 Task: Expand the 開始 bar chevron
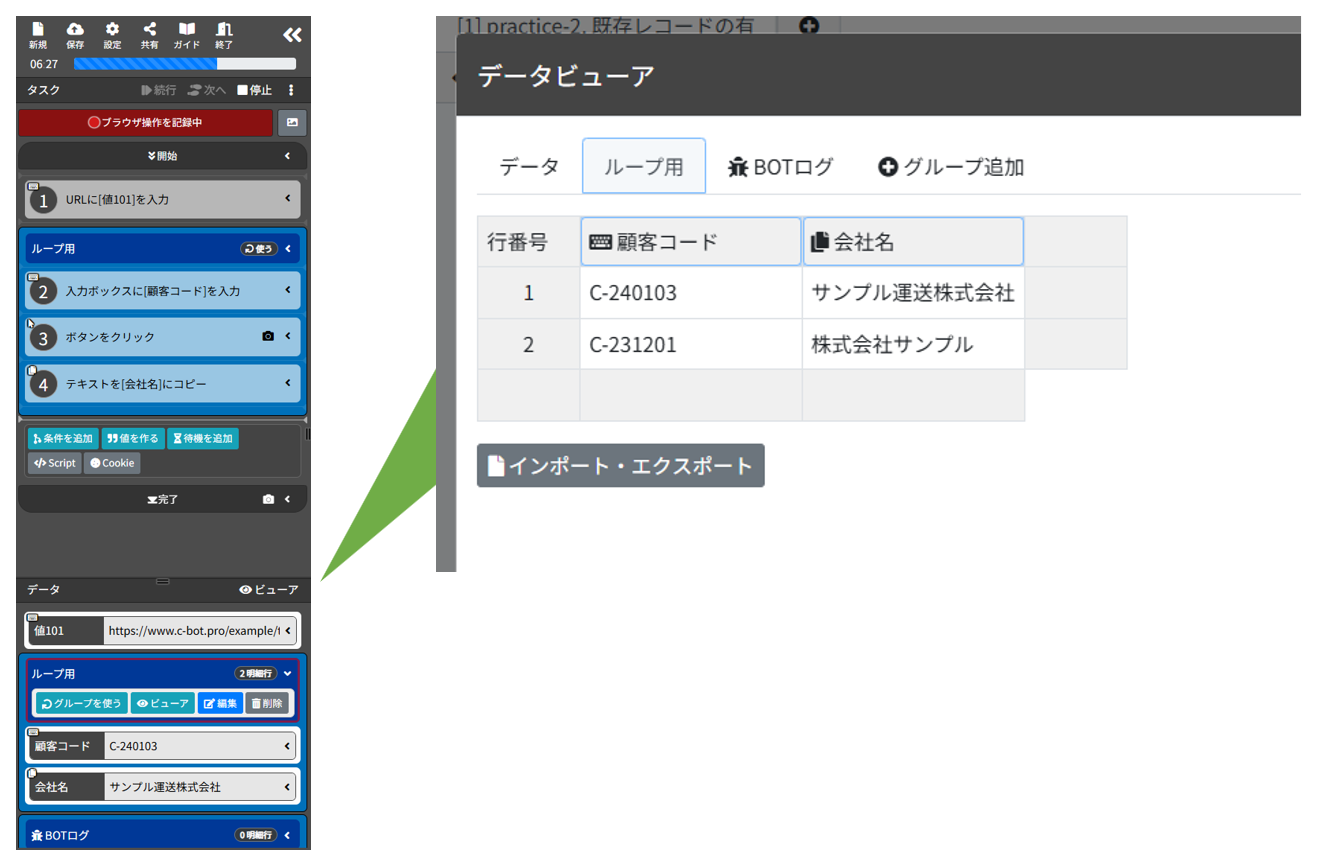tap(288, 156)
